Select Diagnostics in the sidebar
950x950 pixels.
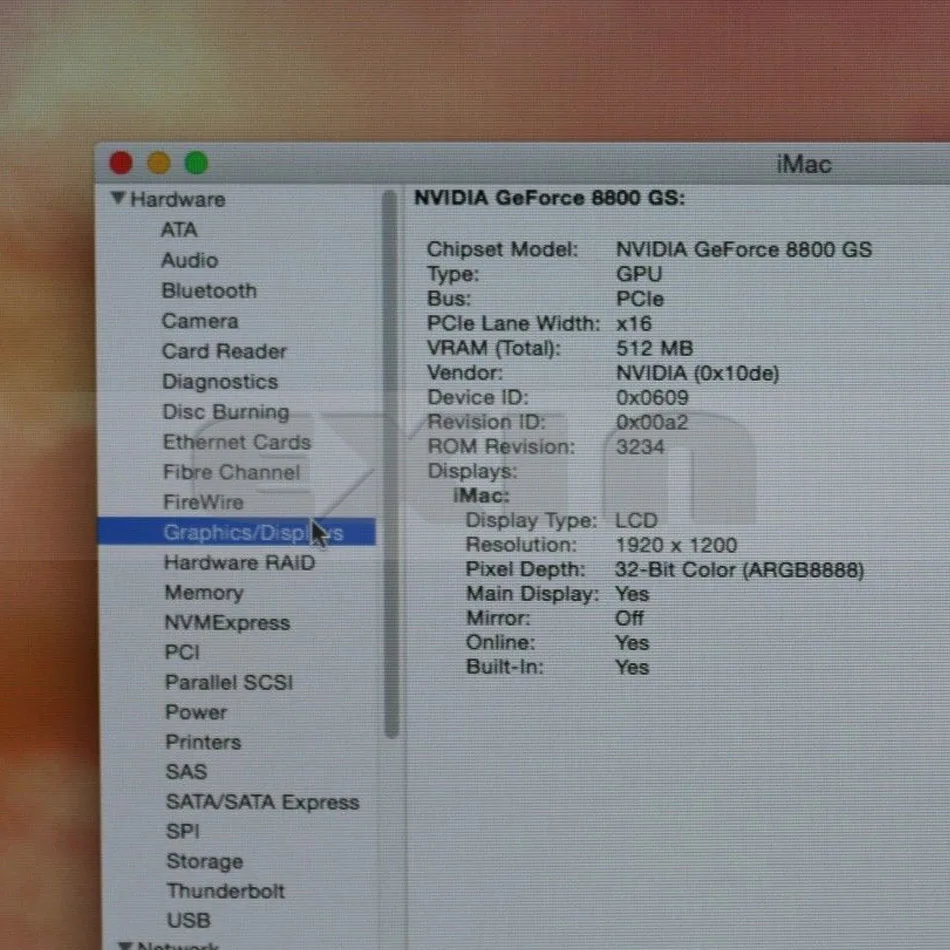220,381
